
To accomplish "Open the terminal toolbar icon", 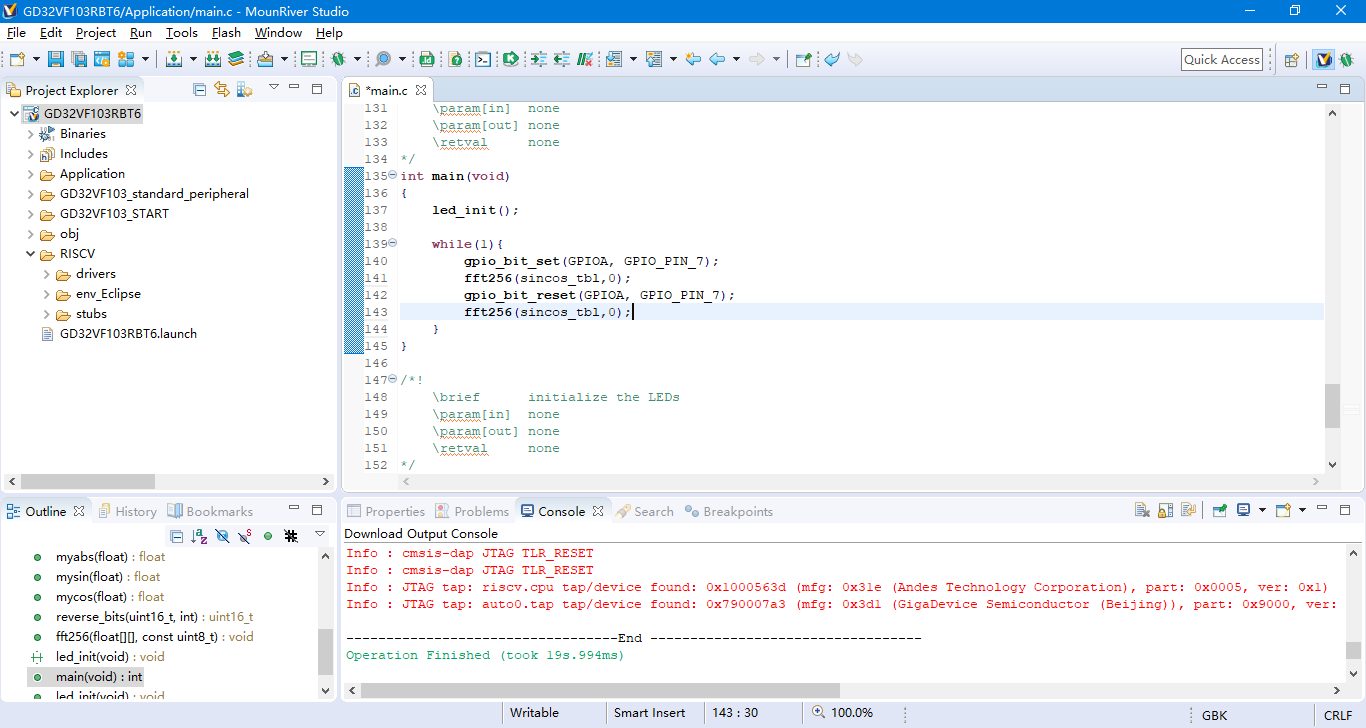I will pos(482,59).
